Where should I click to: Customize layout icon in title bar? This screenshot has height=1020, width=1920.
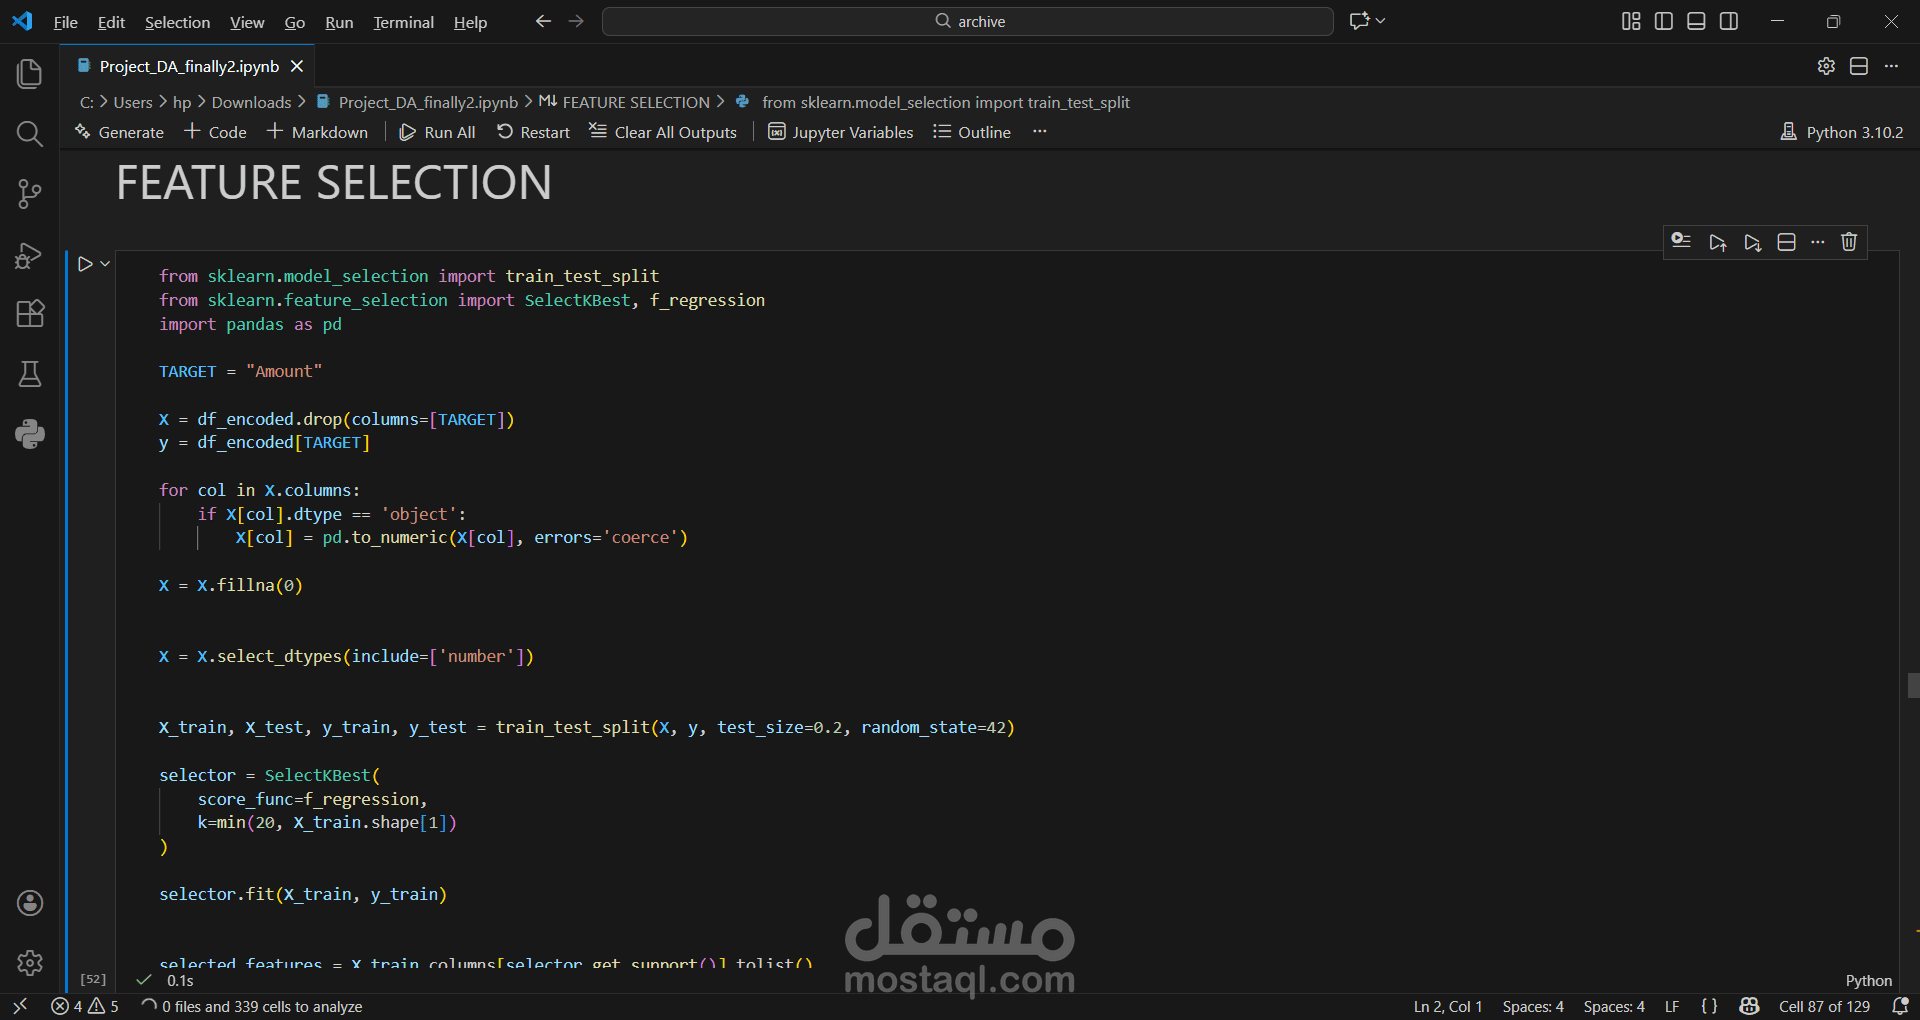point(1631,21)
